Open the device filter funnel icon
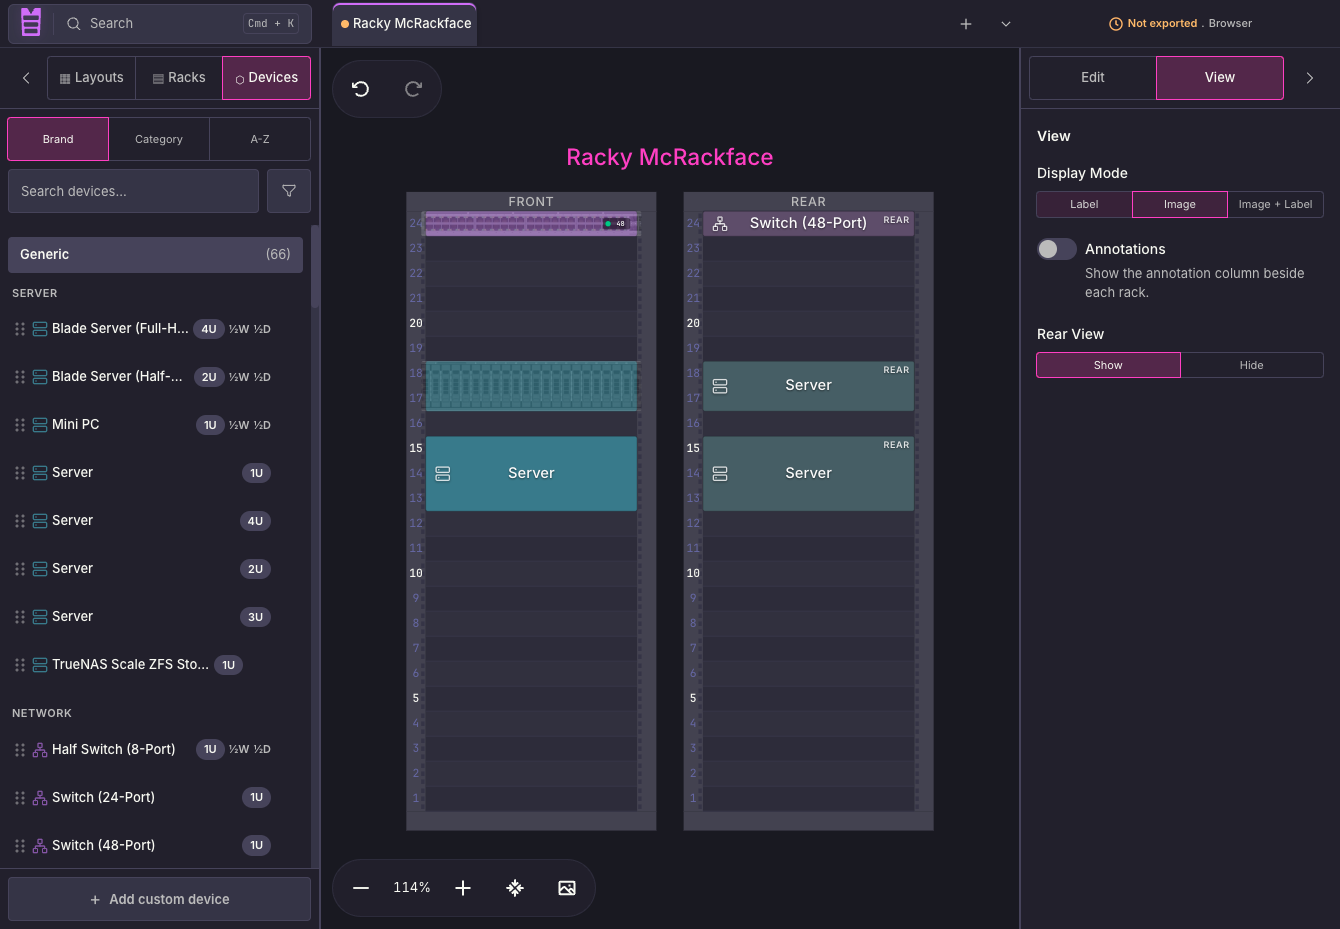This screenshot has width=1340, height=929. click(289, 191)
